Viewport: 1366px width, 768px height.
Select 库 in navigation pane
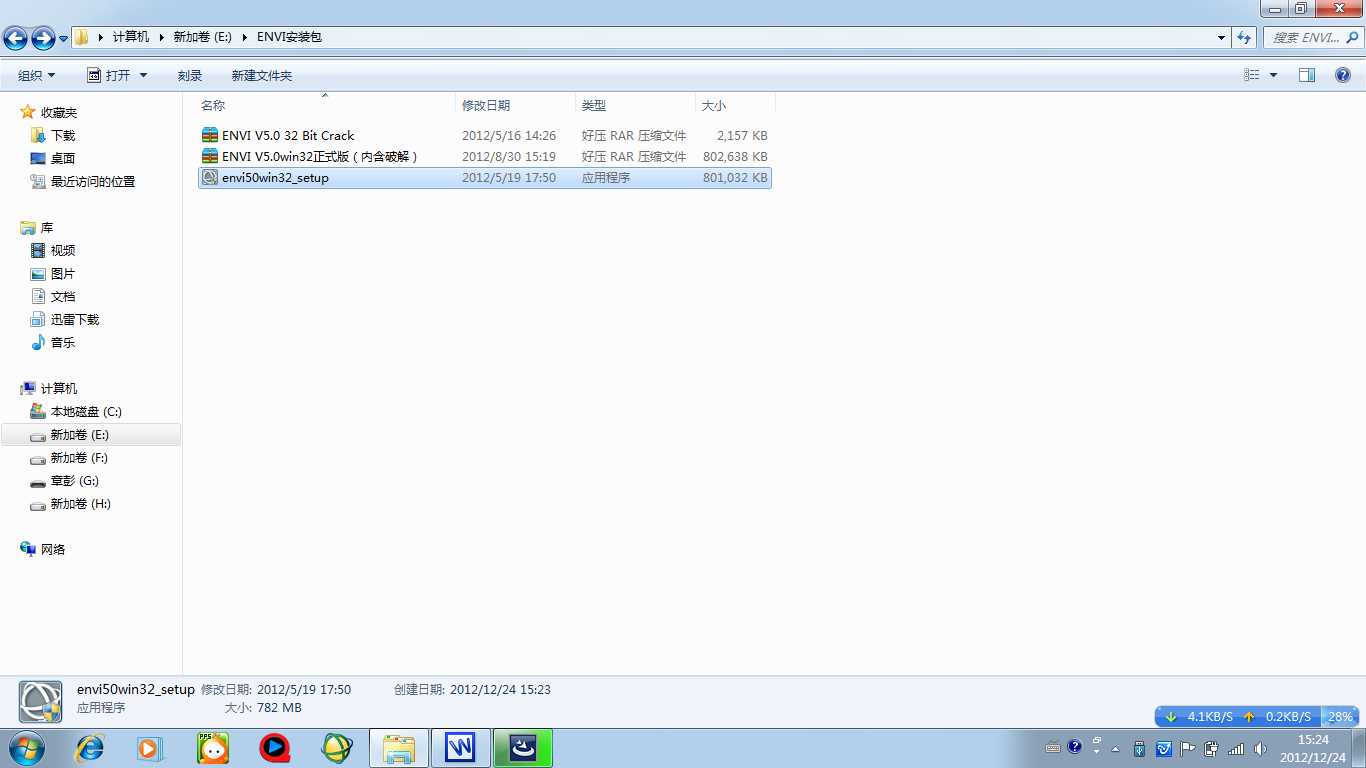pos(47,228)
